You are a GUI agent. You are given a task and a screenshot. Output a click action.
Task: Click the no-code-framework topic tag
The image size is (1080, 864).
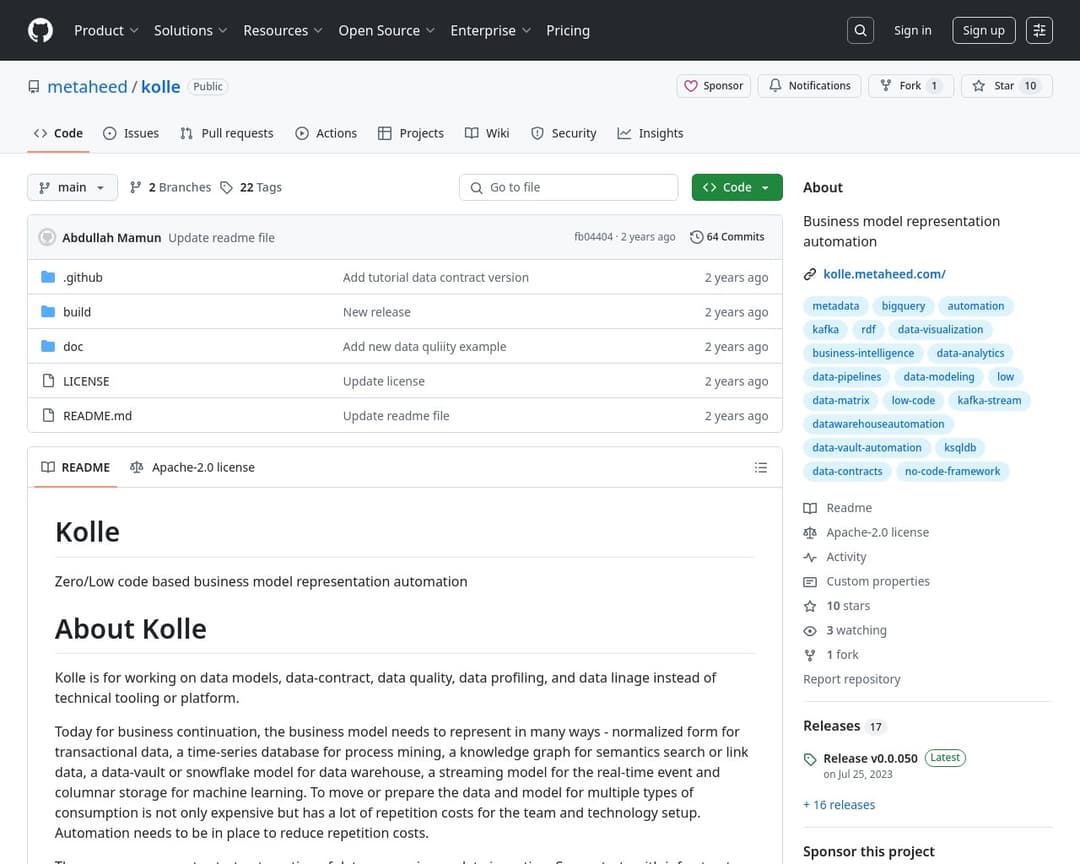click(952, 471)
